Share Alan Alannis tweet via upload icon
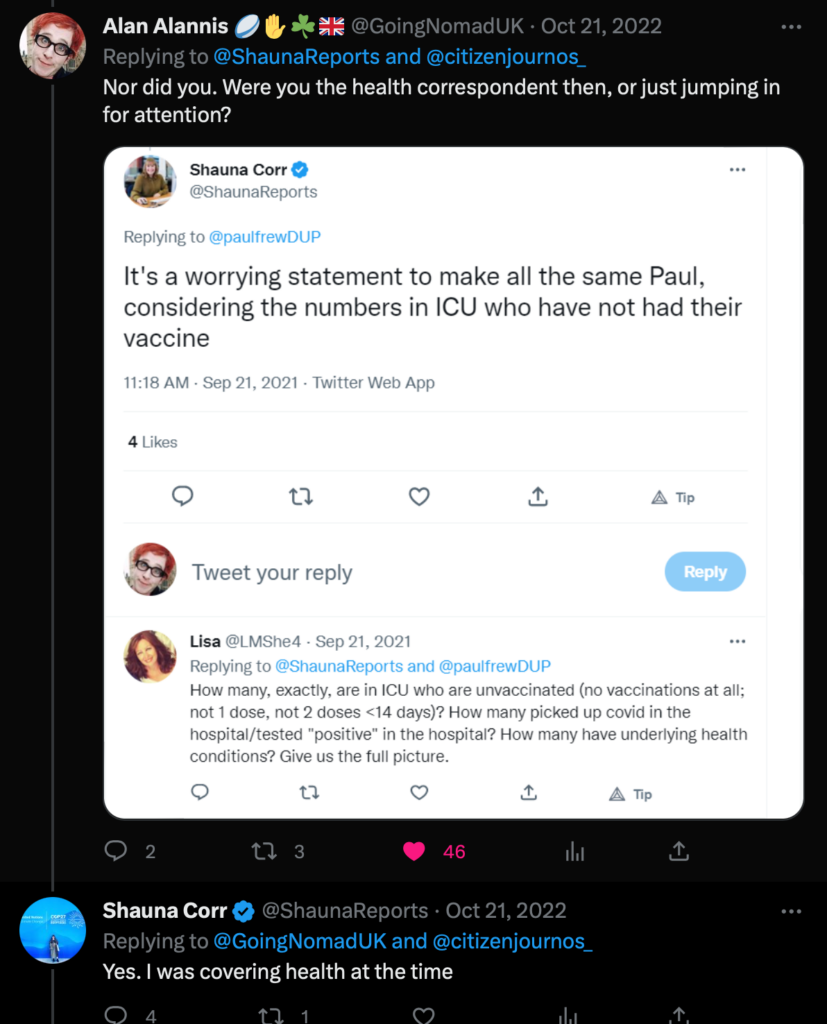Image resolution: width=827 pixels, height=1024 pixels. [679, 850]
